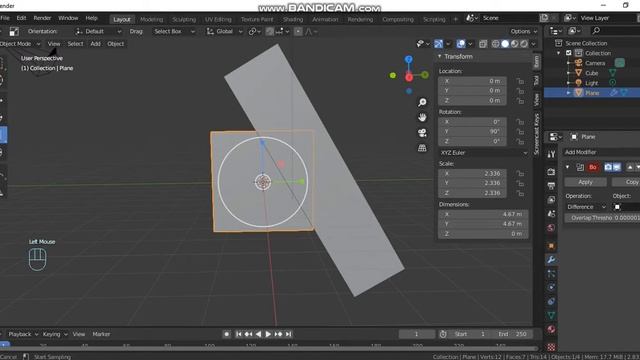Viewport: 640px width, 360px height.
Task: Open the Modifier properties wrench icon
Action: click(551, 260)
